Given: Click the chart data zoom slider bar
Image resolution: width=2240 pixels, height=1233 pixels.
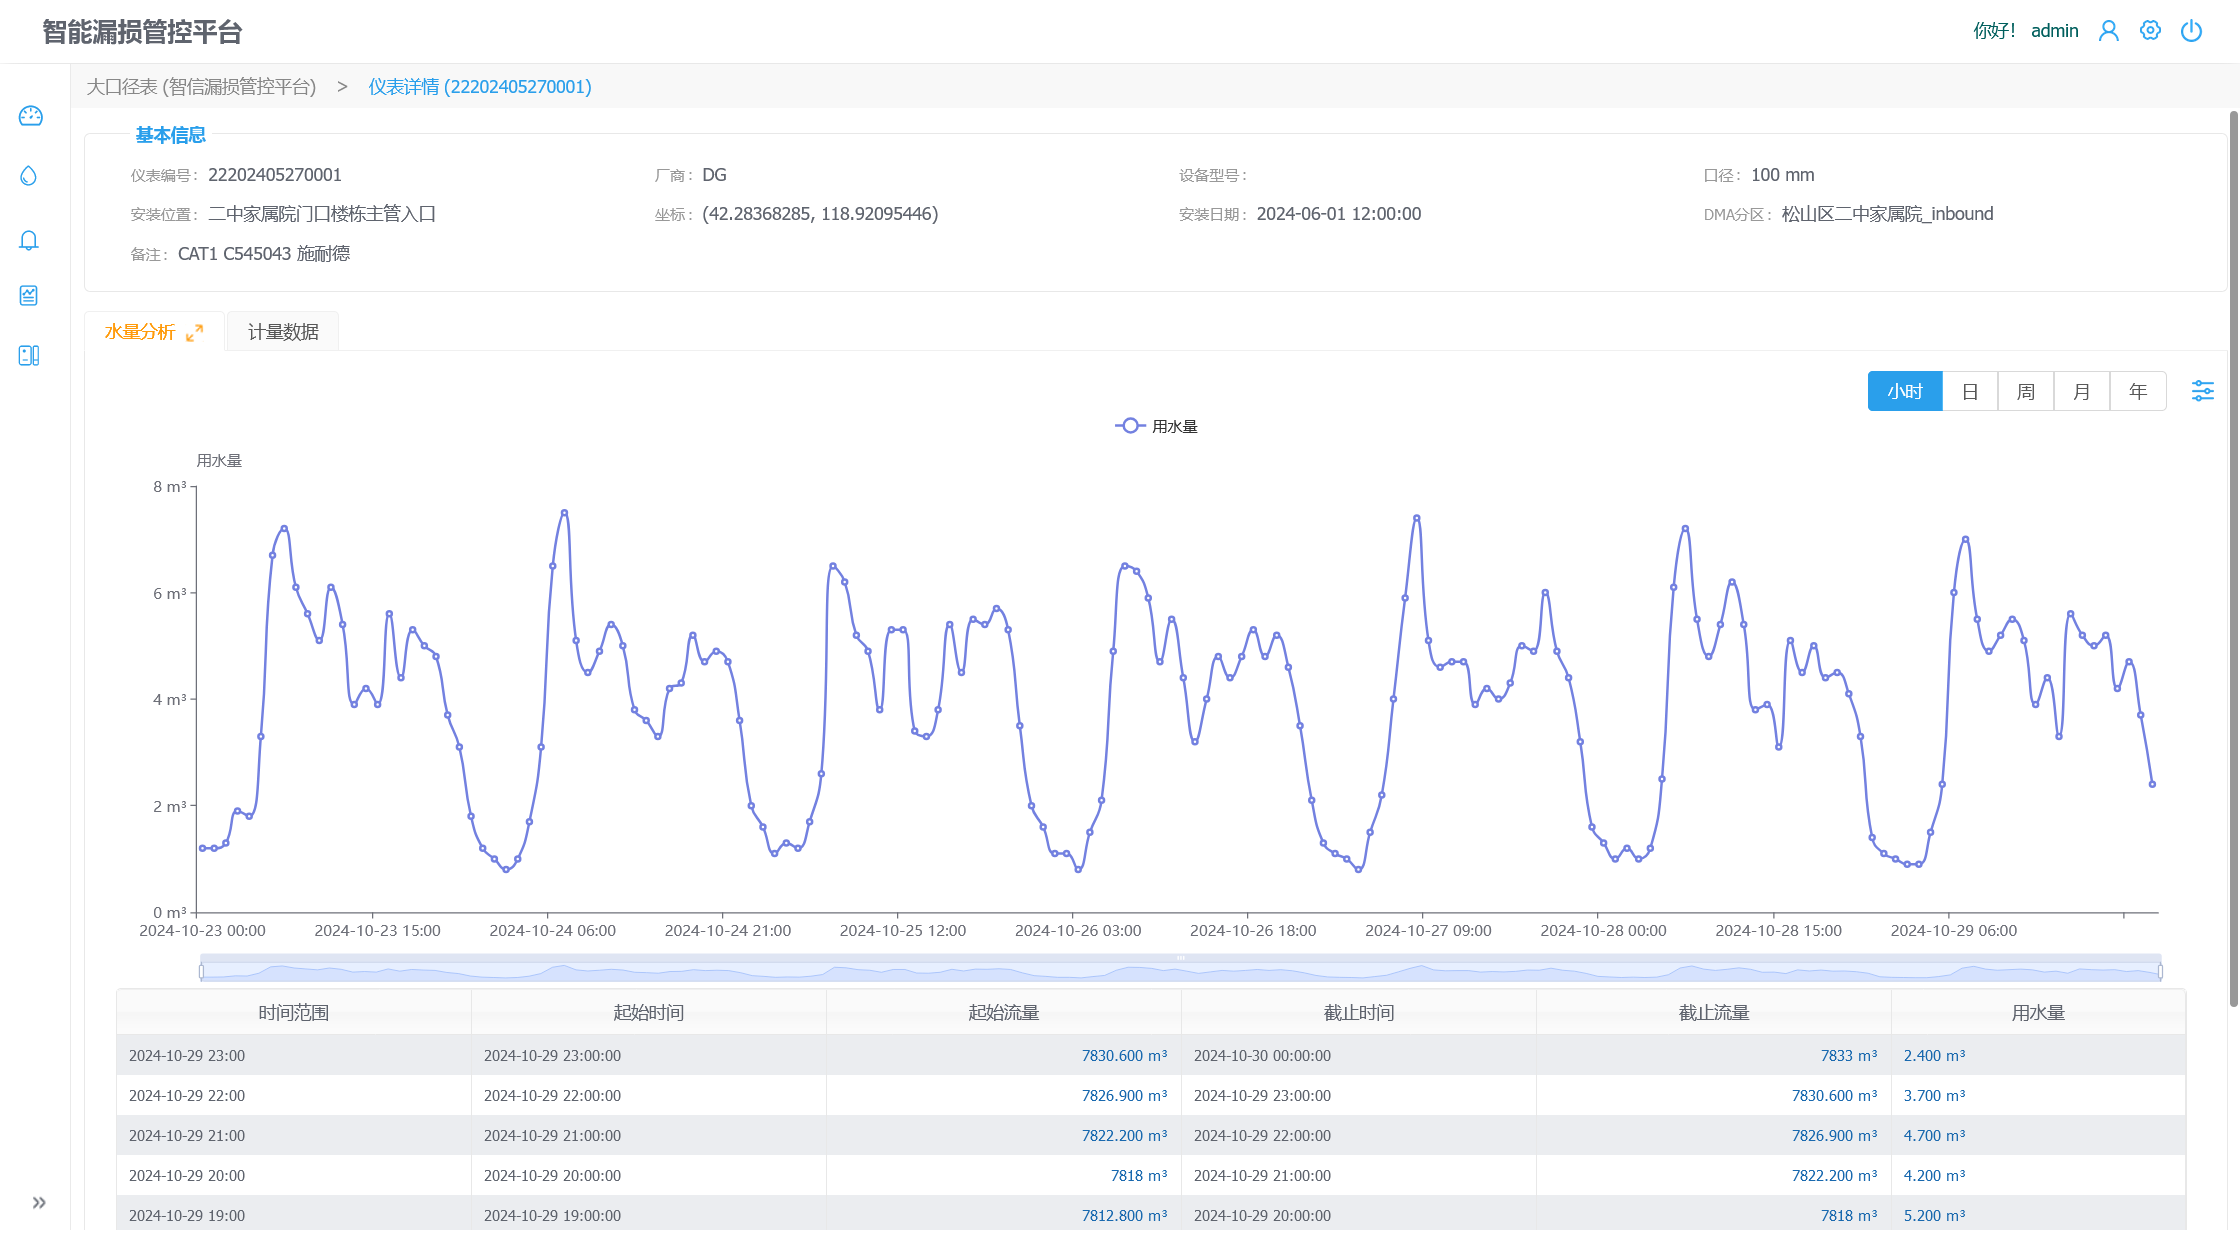Looking at the screenshot, I should (x=1180, y=970).
